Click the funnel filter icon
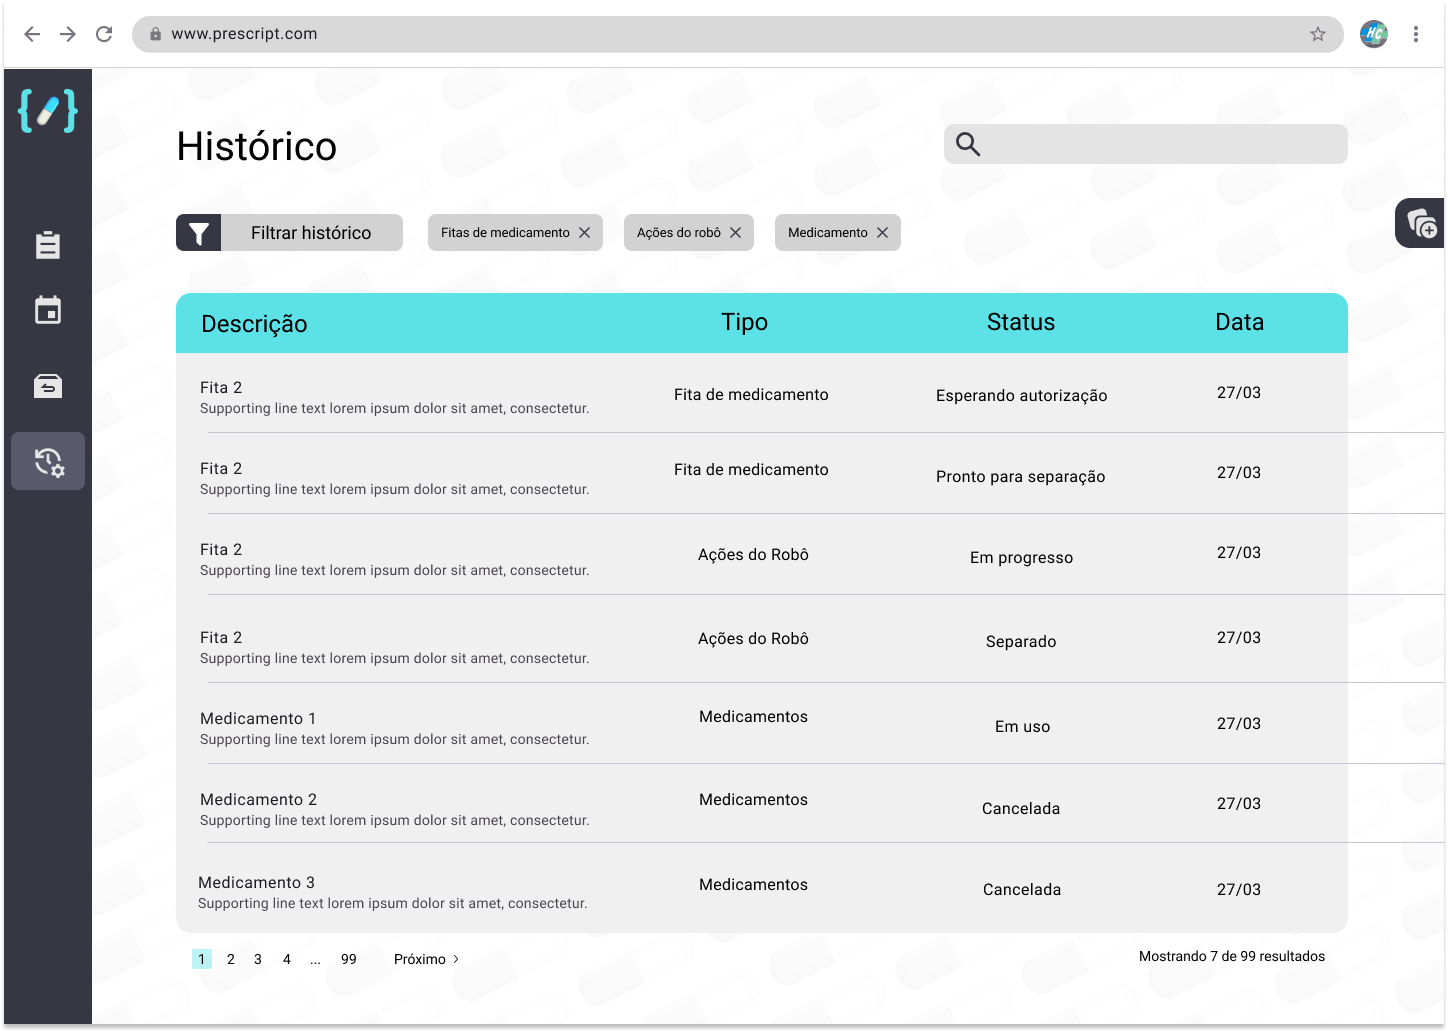This screenshot has height=1032, width=1448. point(199,233)
